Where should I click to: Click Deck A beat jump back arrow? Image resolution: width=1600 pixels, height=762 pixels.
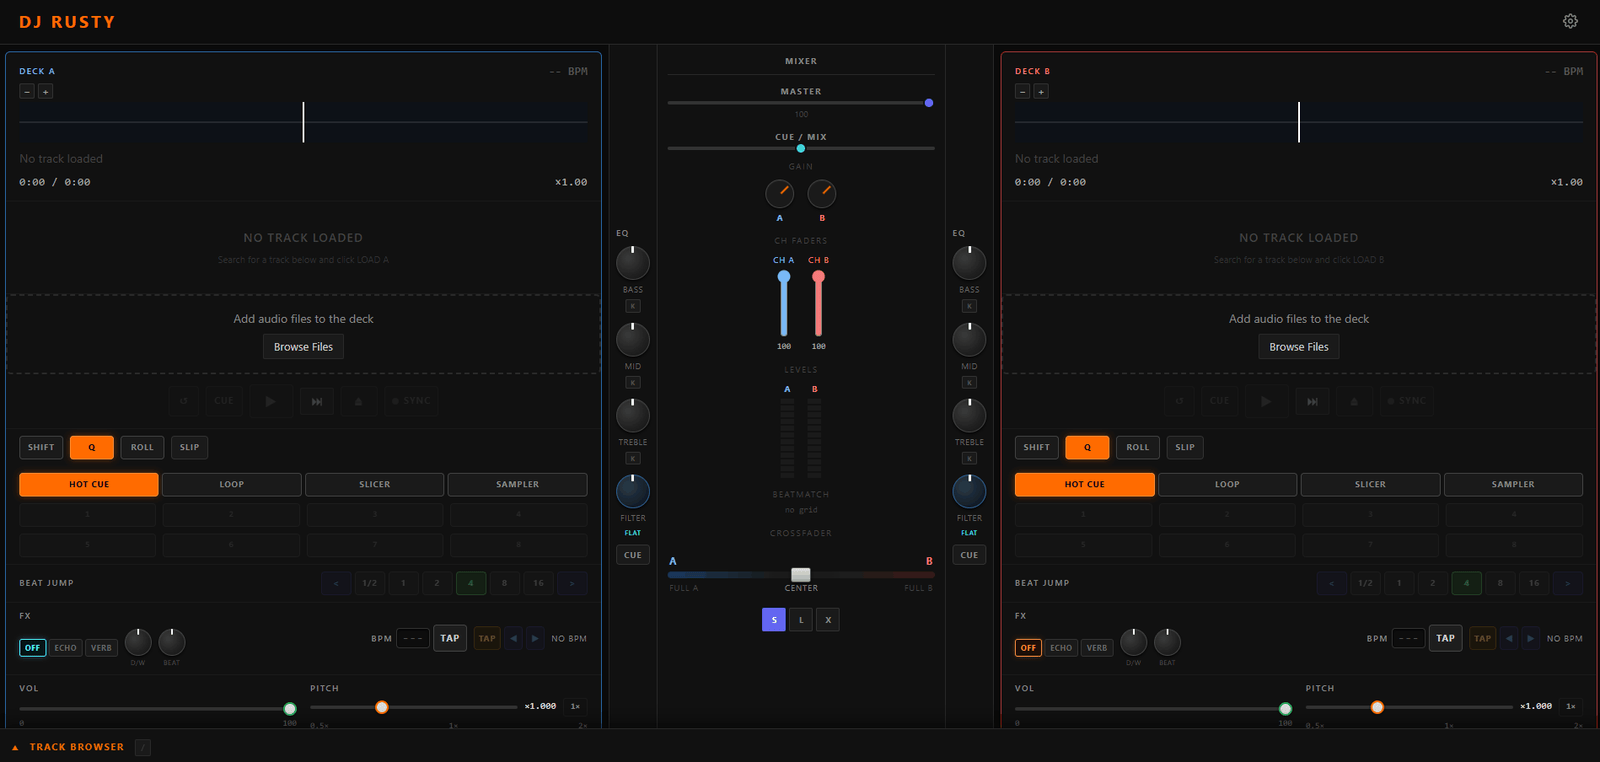[x=336, y=583]
